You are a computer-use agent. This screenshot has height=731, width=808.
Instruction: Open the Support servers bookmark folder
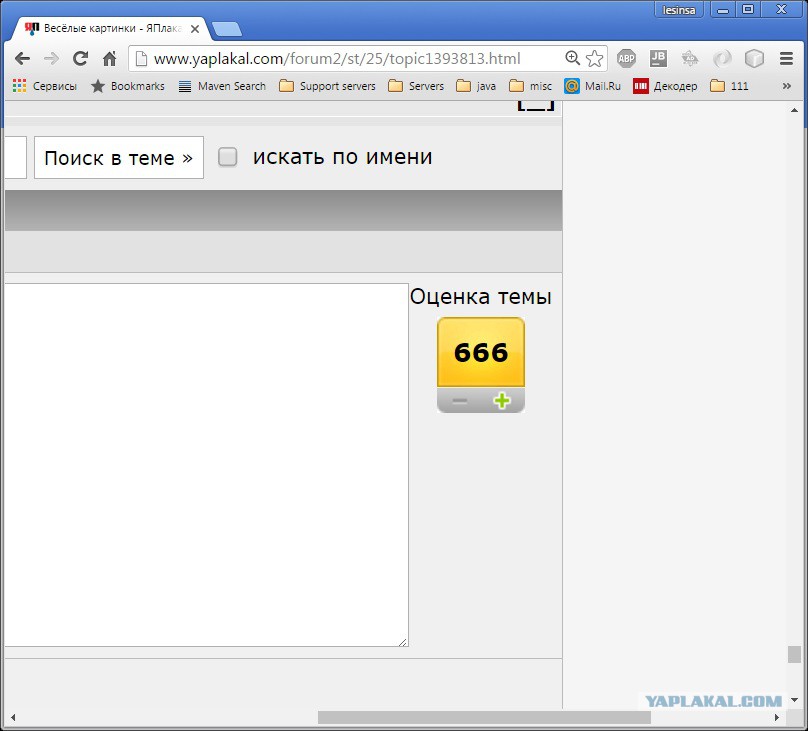[x=327, y=86]
